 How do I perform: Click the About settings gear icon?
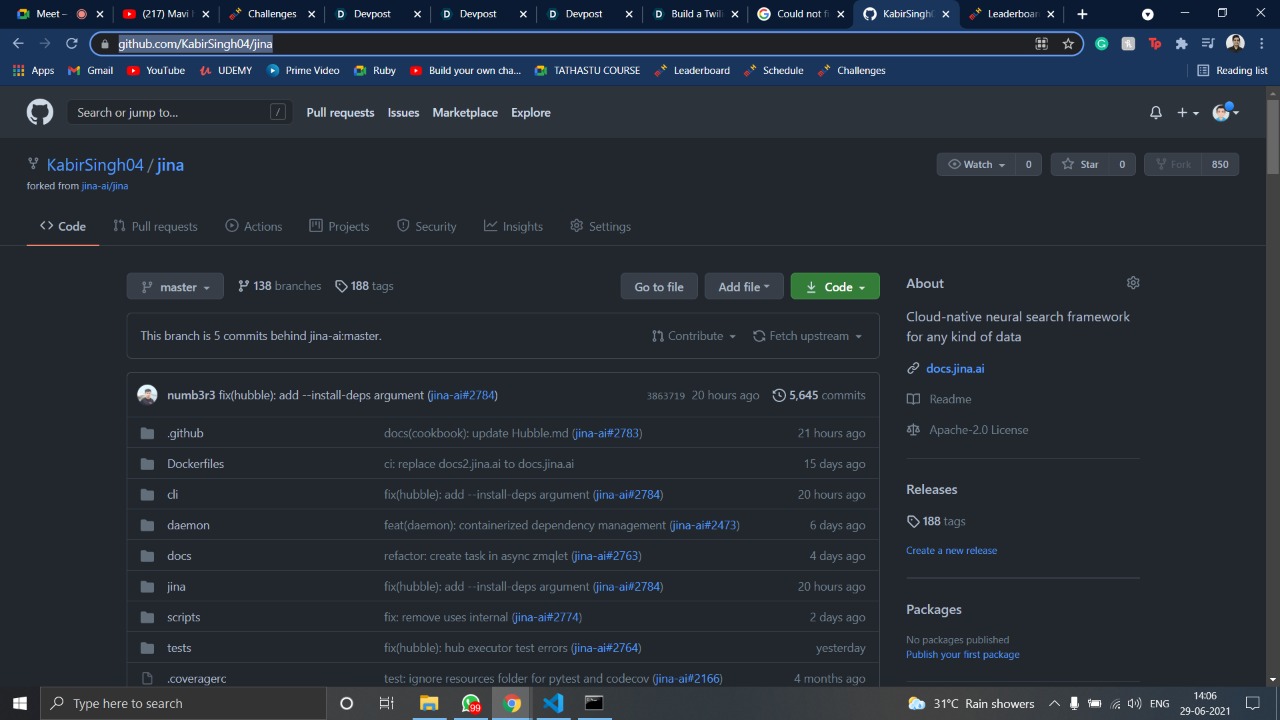(x=1133, y=283)
